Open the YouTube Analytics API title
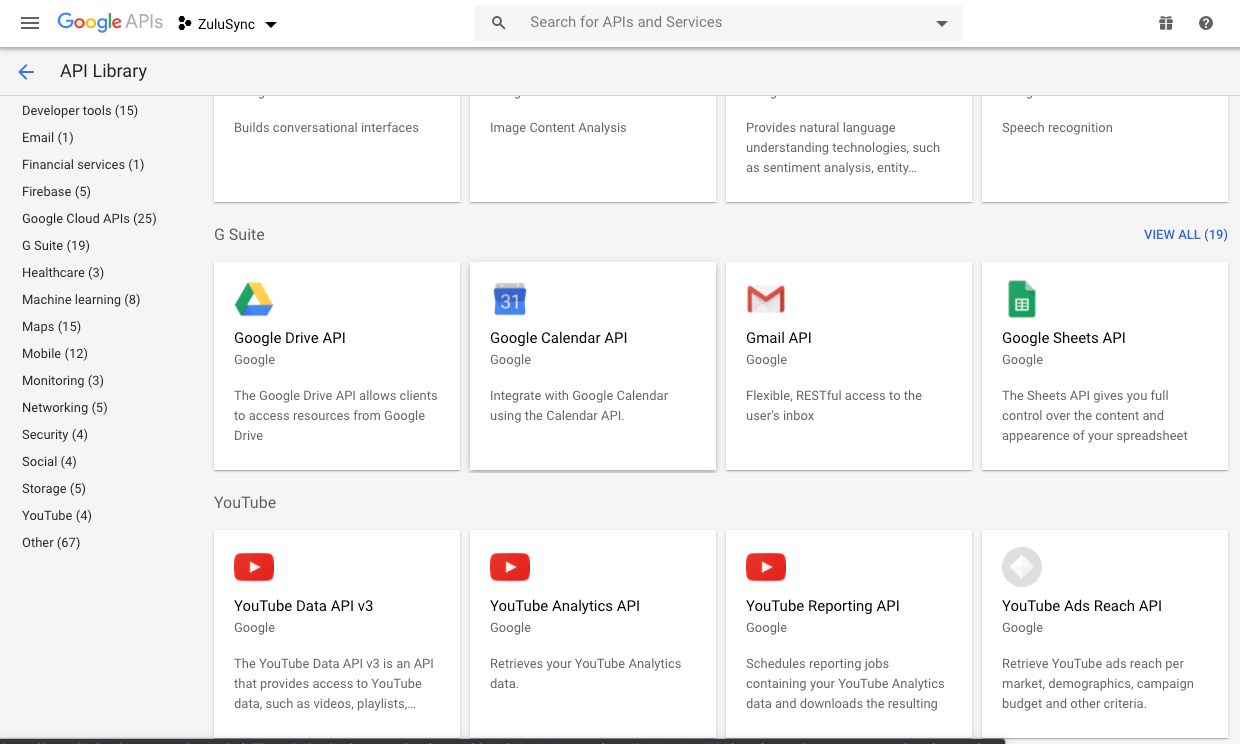This screenshot has width=1240, height=744. (565, 606)
